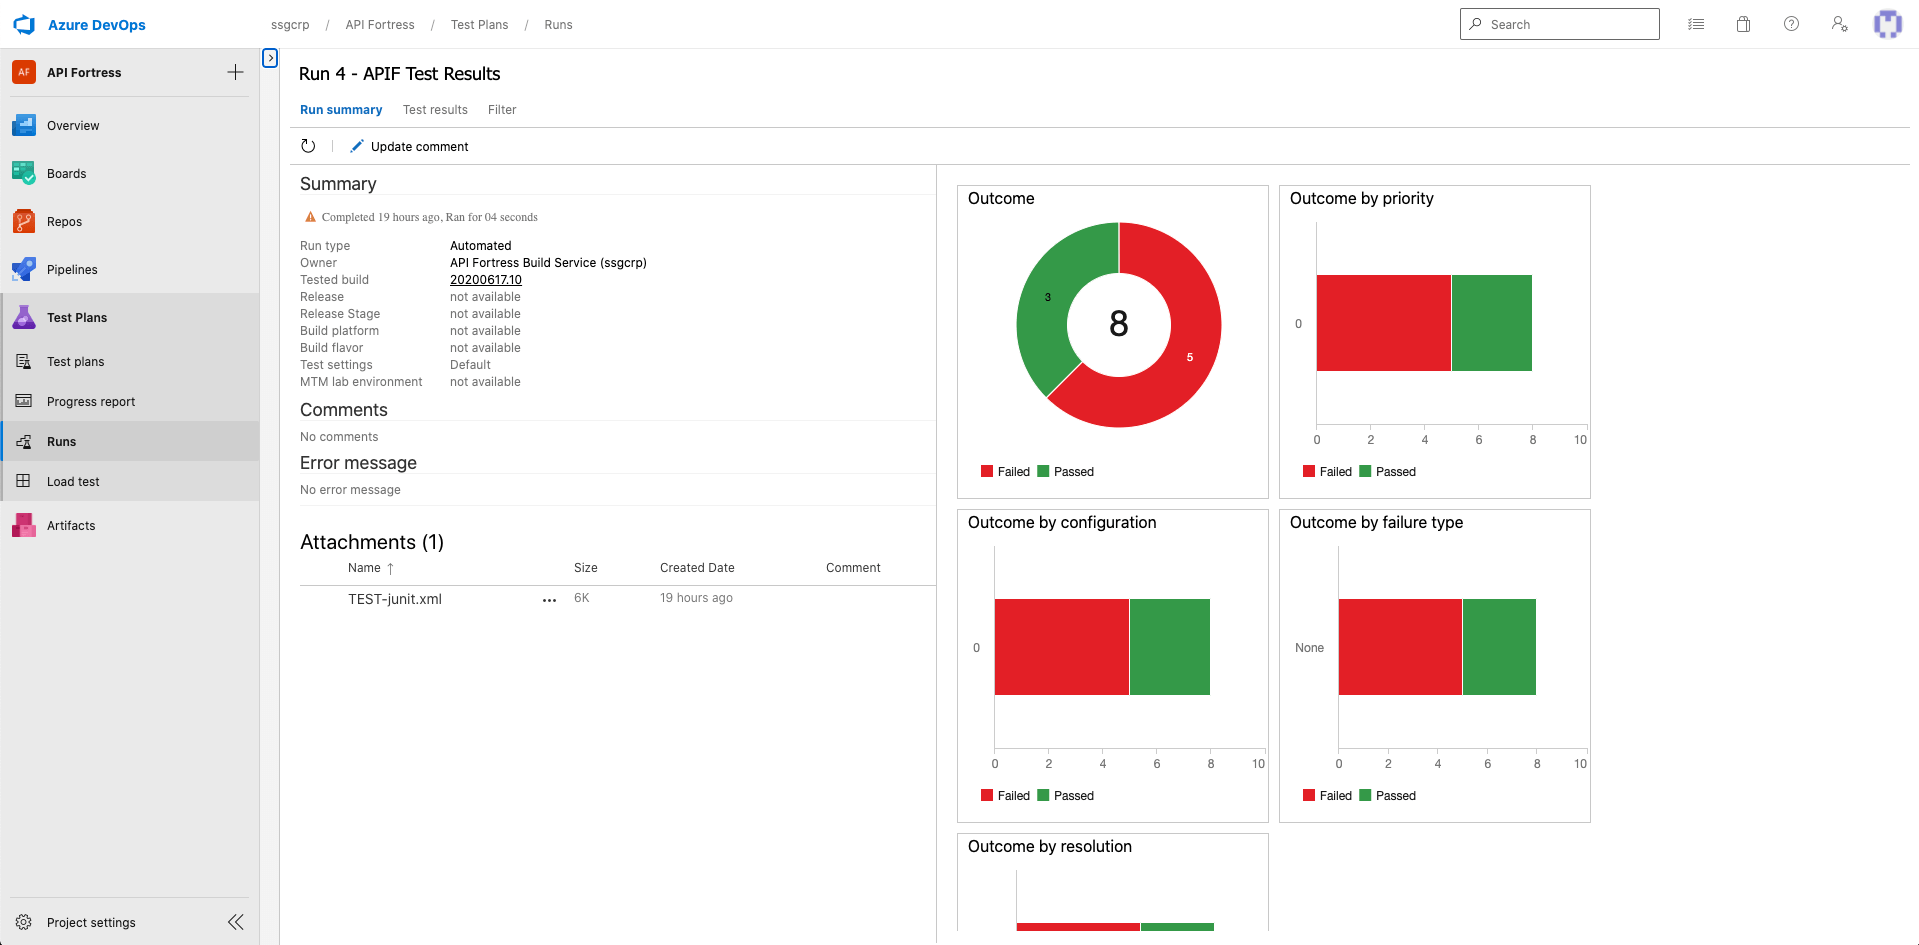
Task: Open the tested build 20200617.10 link
Action: 486,280
